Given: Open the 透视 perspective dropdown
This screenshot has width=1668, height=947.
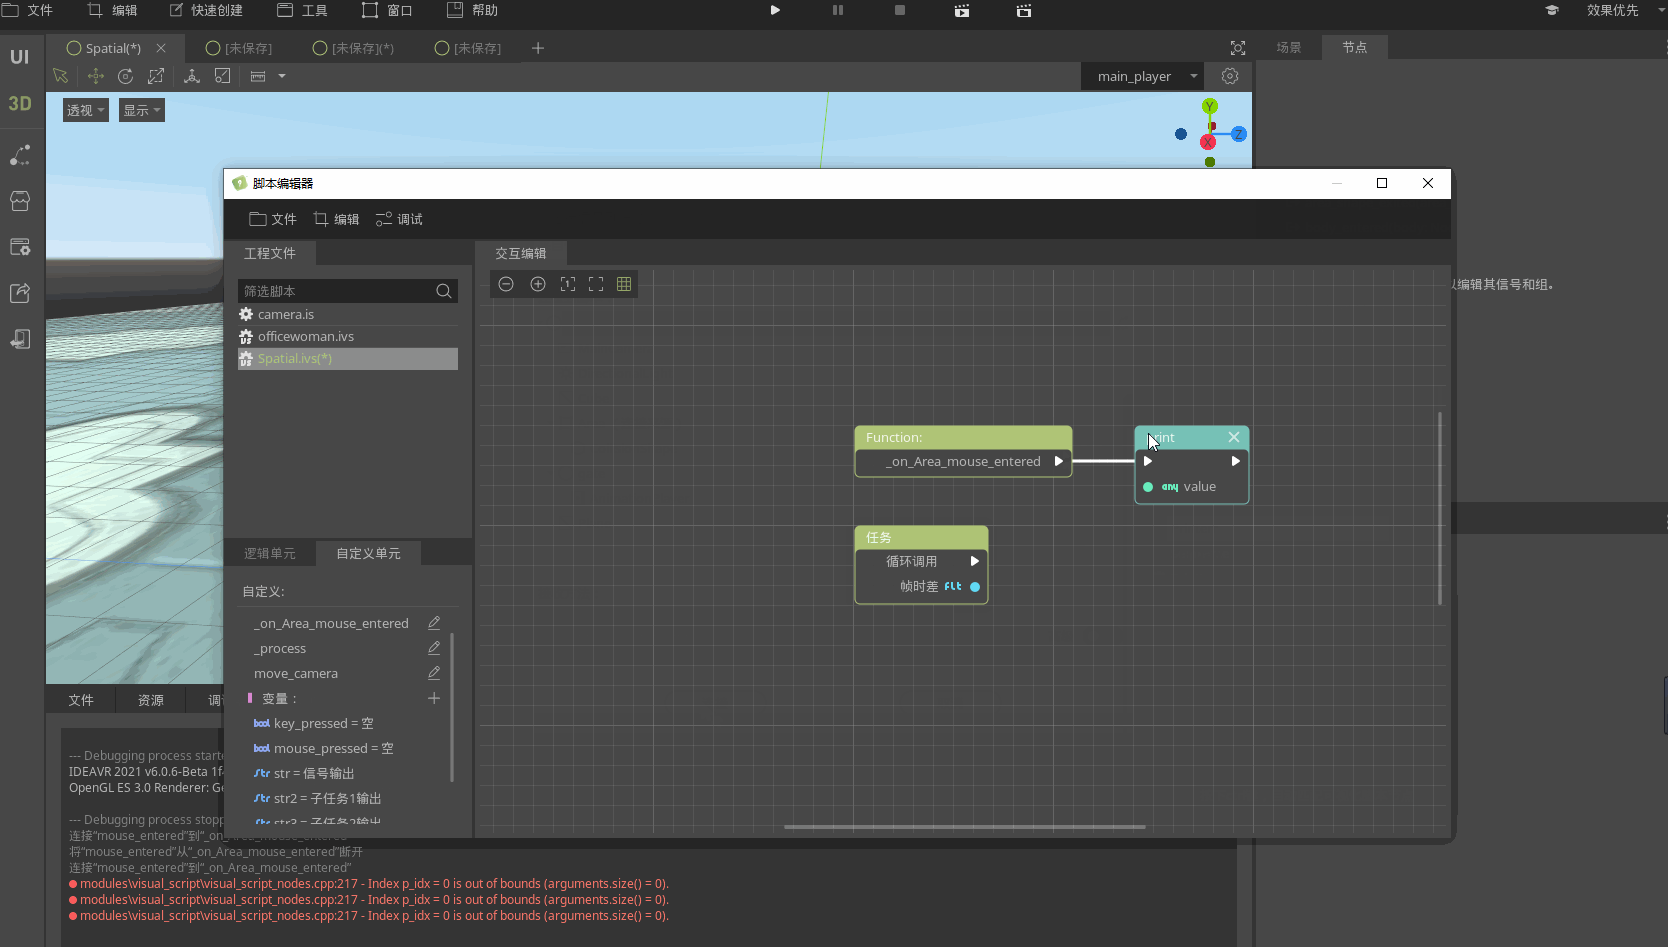Looking at the screenshot, I should click(x=85, y=110).
